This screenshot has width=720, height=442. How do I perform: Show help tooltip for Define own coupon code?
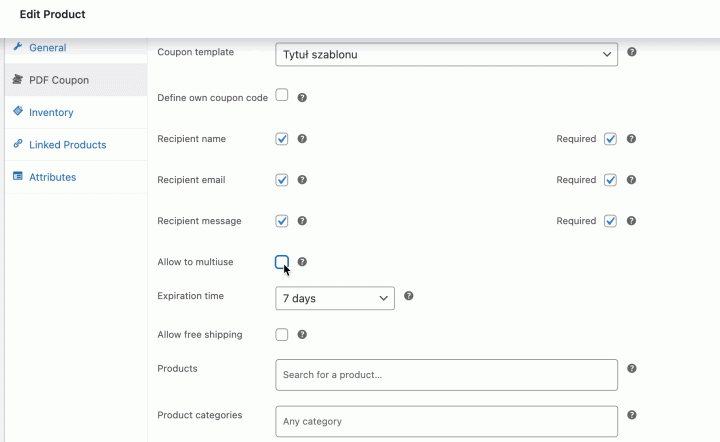click(302, 98)
